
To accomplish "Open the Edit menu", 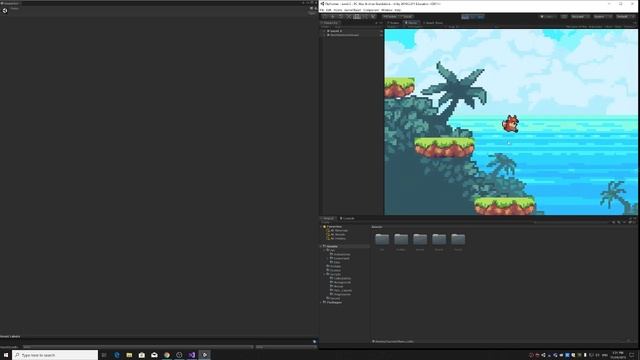I will point(329,10).
